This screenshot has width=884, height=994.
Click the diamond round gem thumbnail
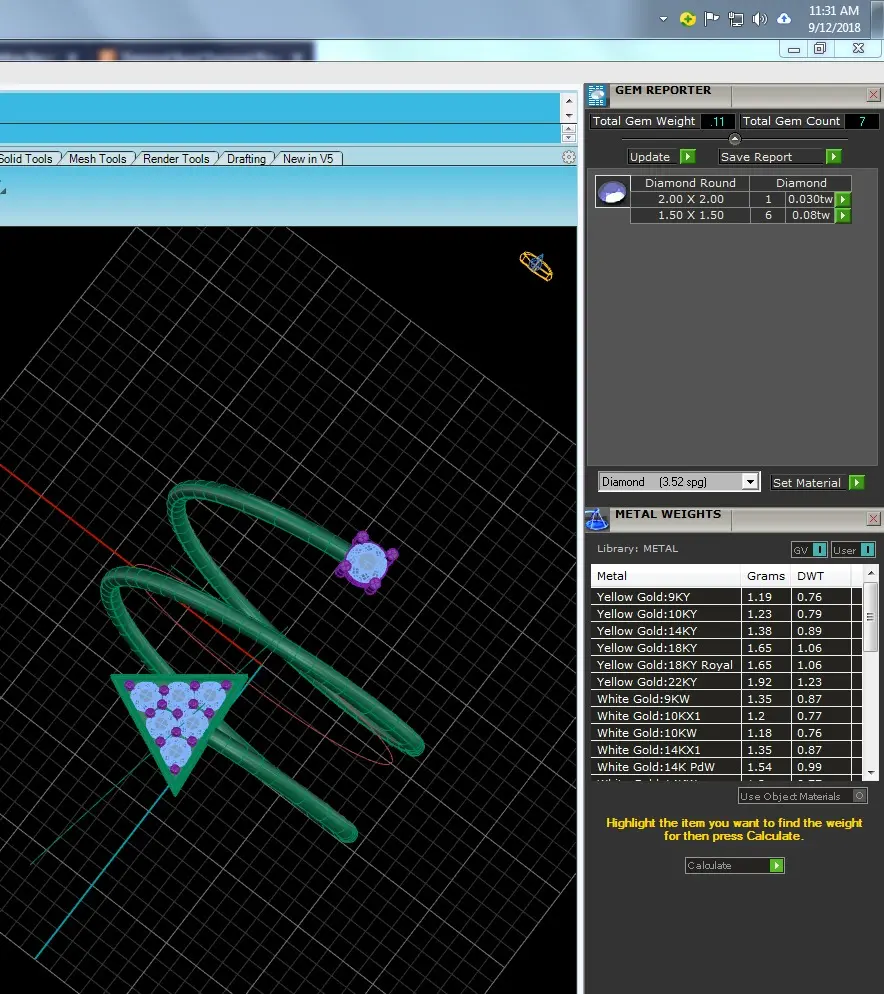(x=613, y=191)
